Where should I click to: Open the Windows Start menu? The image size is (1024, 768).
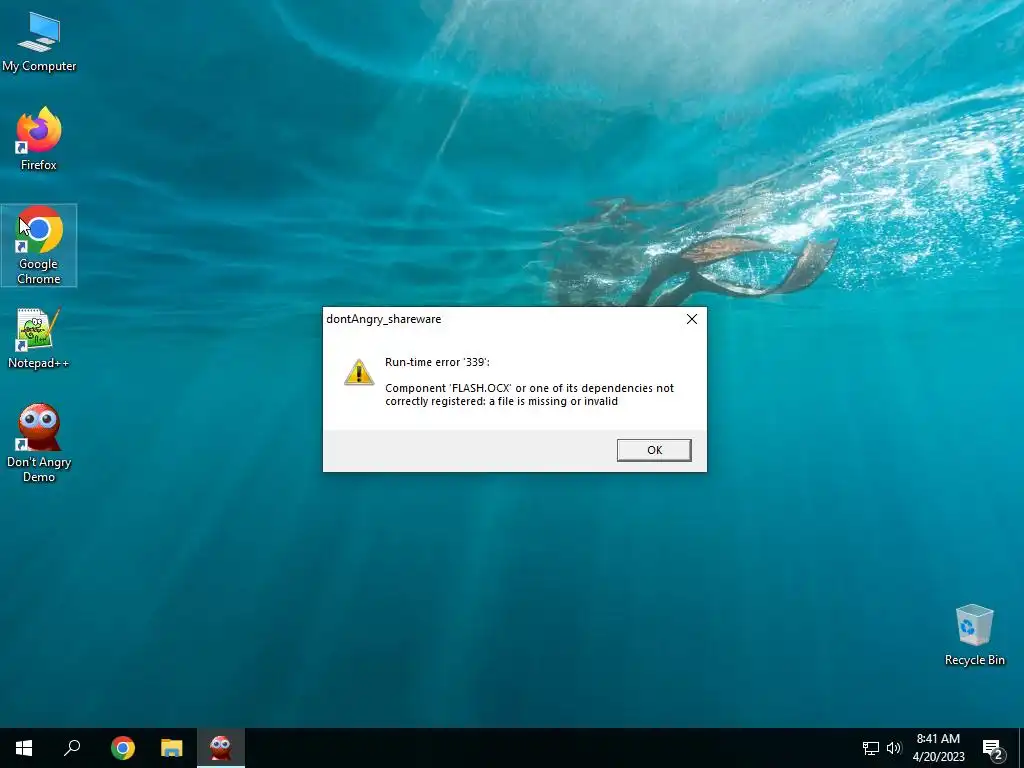[24, 748]
